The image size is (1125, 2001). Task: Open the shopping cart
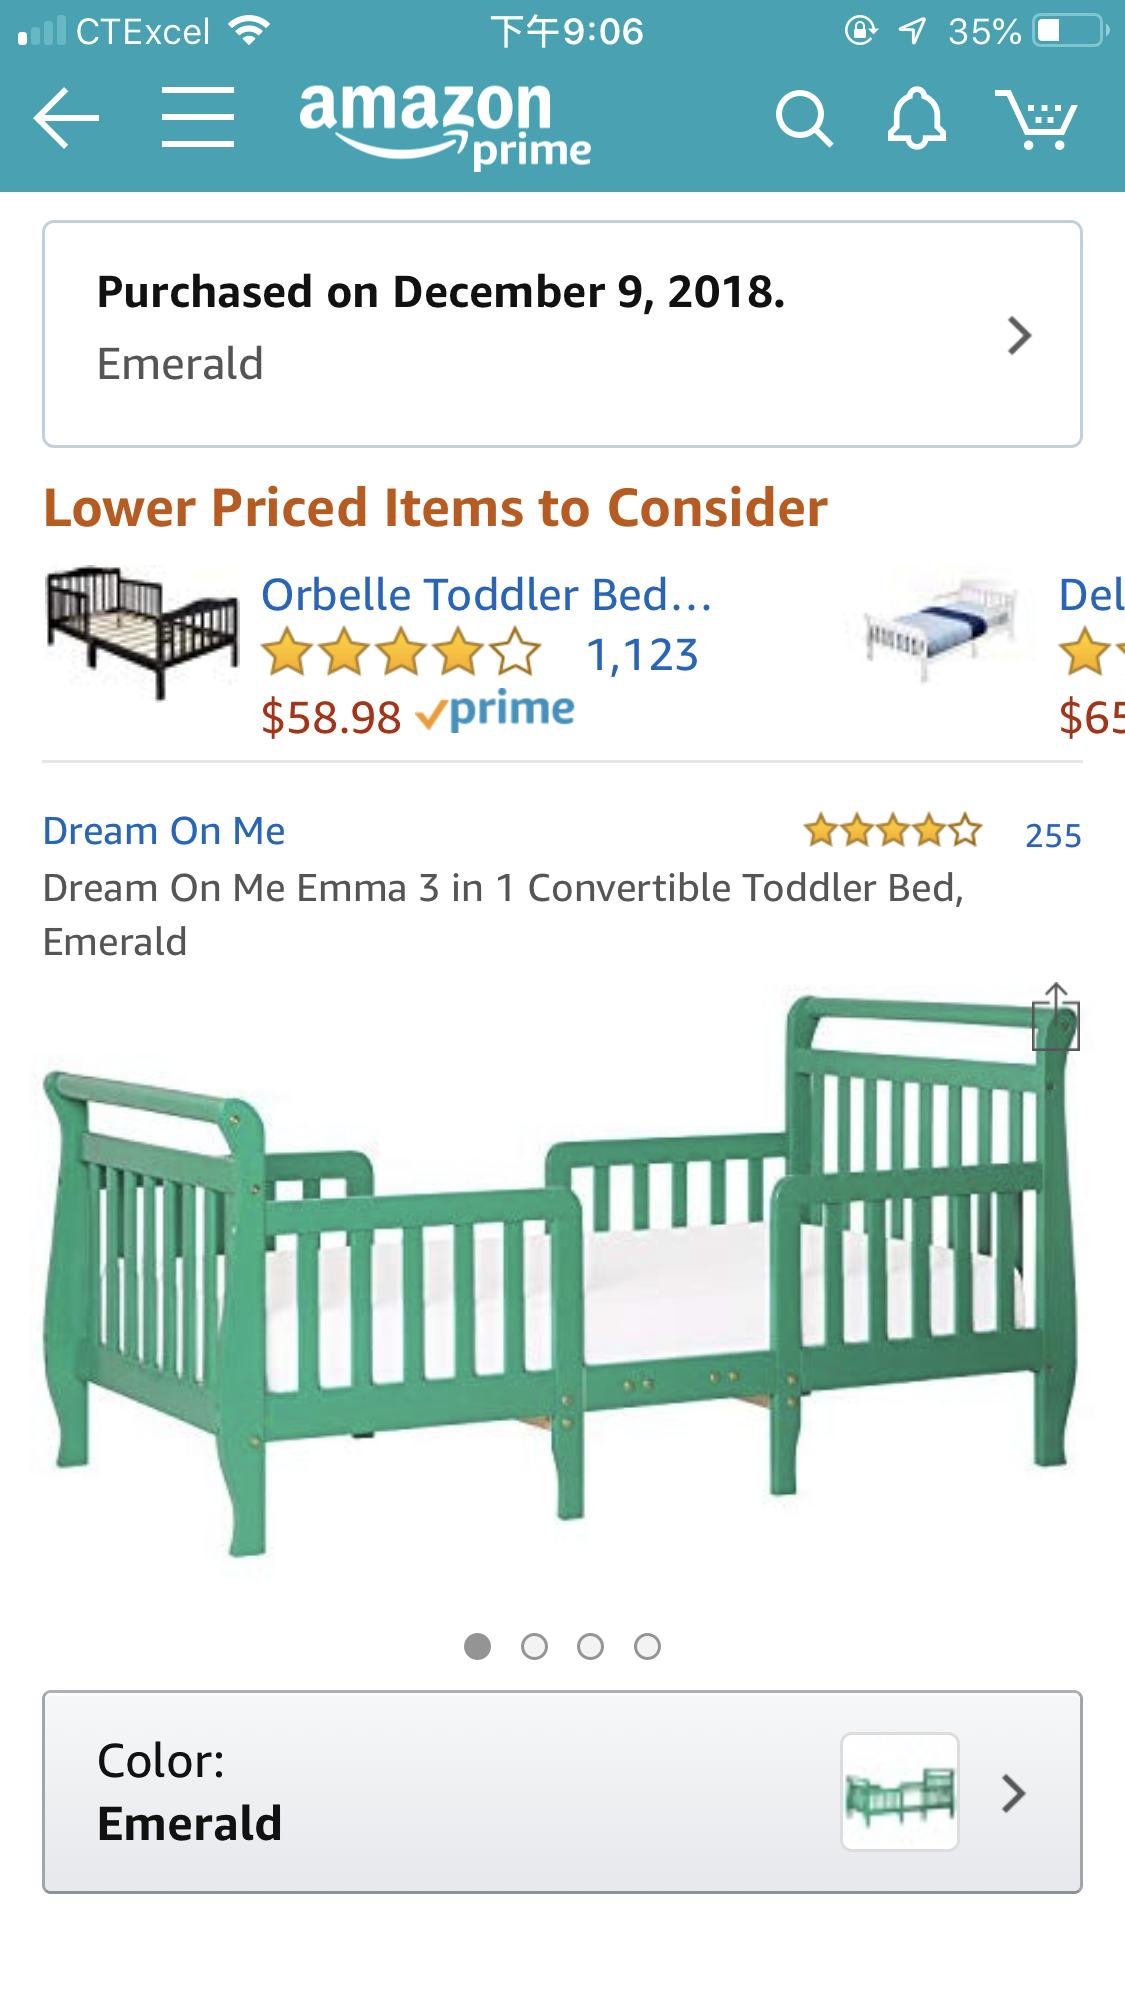click(x=1036, y=119)
